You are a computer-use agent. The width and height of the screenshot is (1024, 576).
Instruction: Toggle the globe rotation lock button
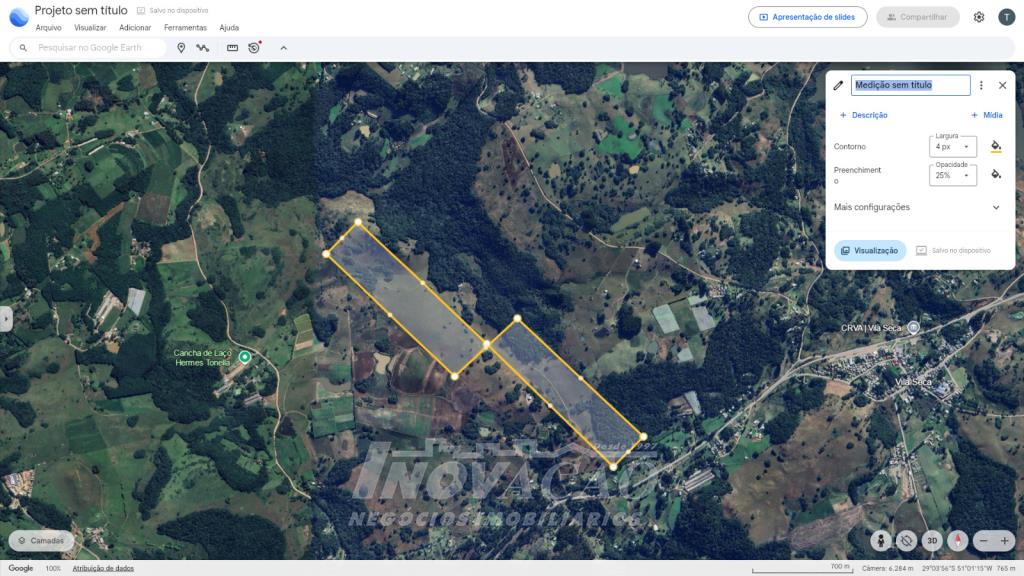[906, 541]
